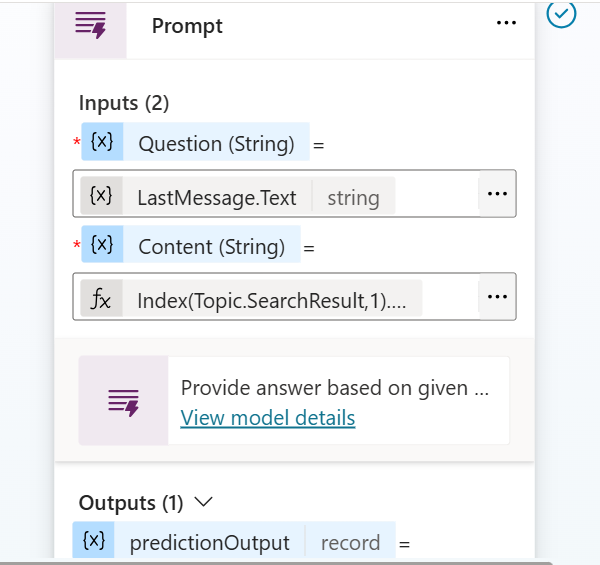Open the 'Provide answer based on given' prompt
Image resolution: width=600 pixels, height=565 pixels.
[x=335, y=388]
